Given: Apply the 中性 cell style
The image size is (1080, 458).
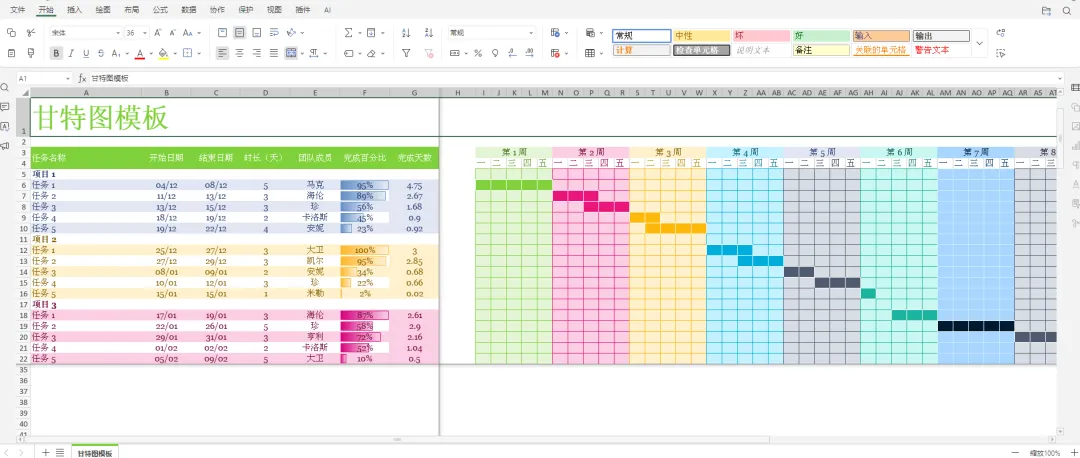Looking at the screenshot, I should [x=701, y=36].
